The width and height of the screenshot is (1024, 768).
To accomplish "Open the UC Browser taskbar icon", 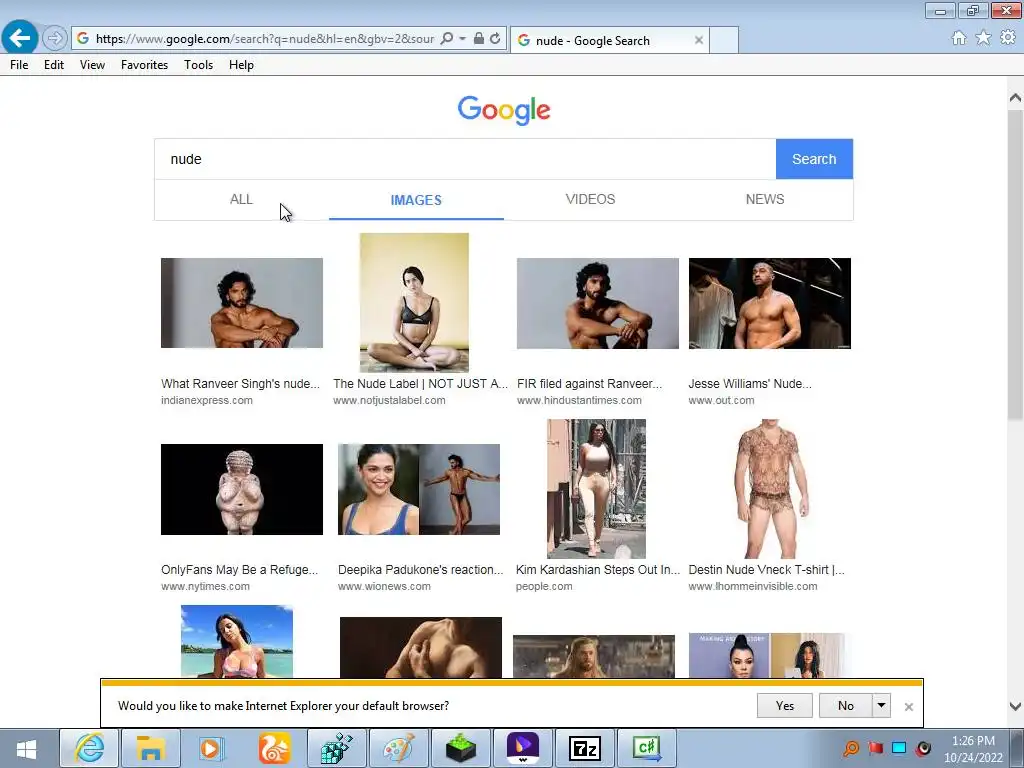I will coord(274,748).
